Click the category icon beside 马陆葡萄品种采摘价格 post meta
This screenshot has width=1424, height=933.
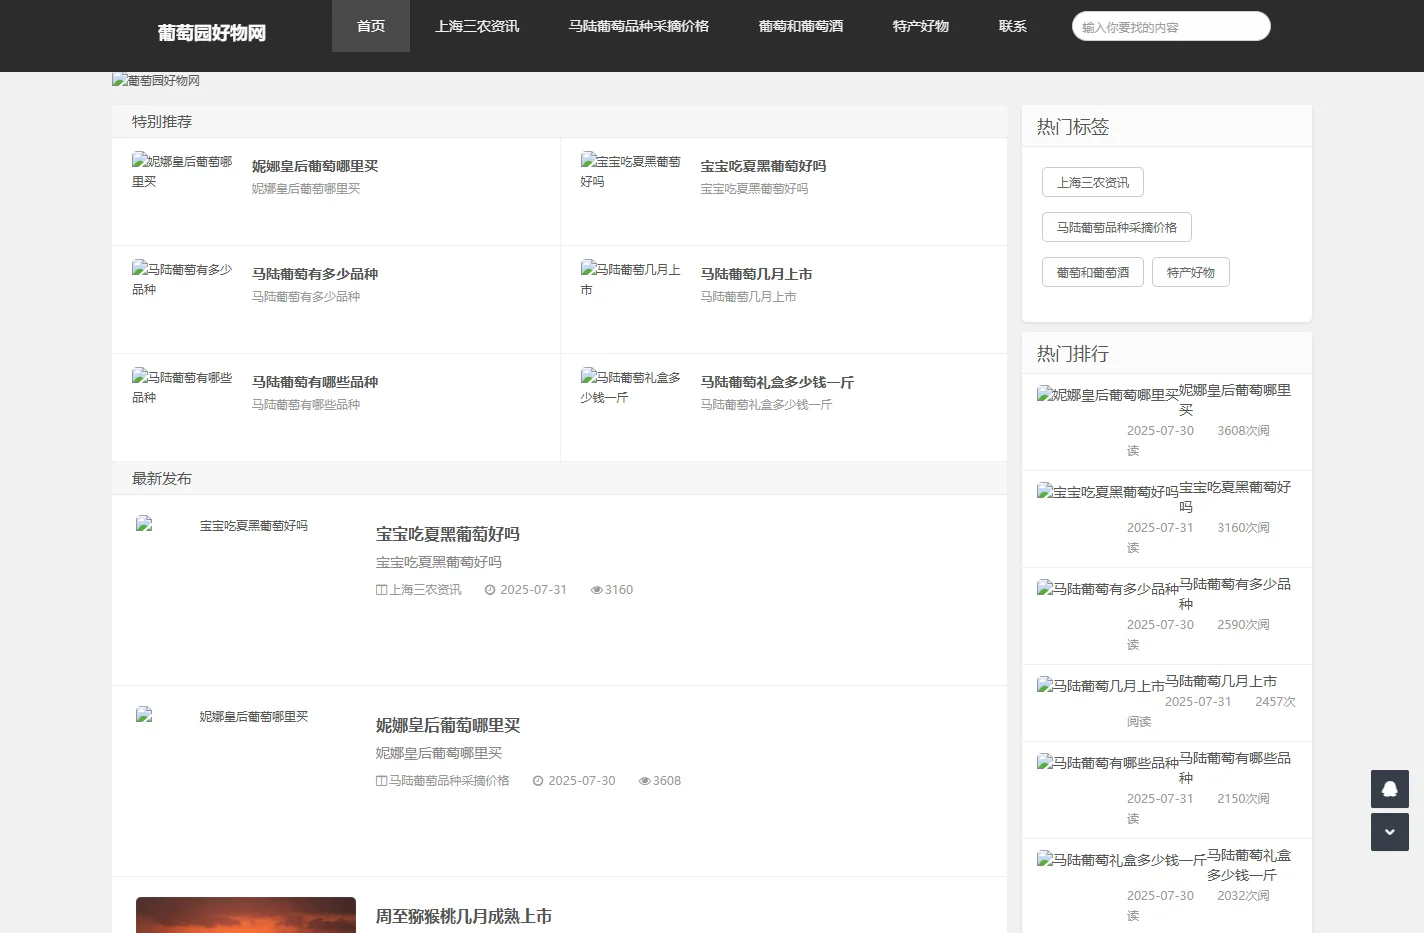[382, 781]
